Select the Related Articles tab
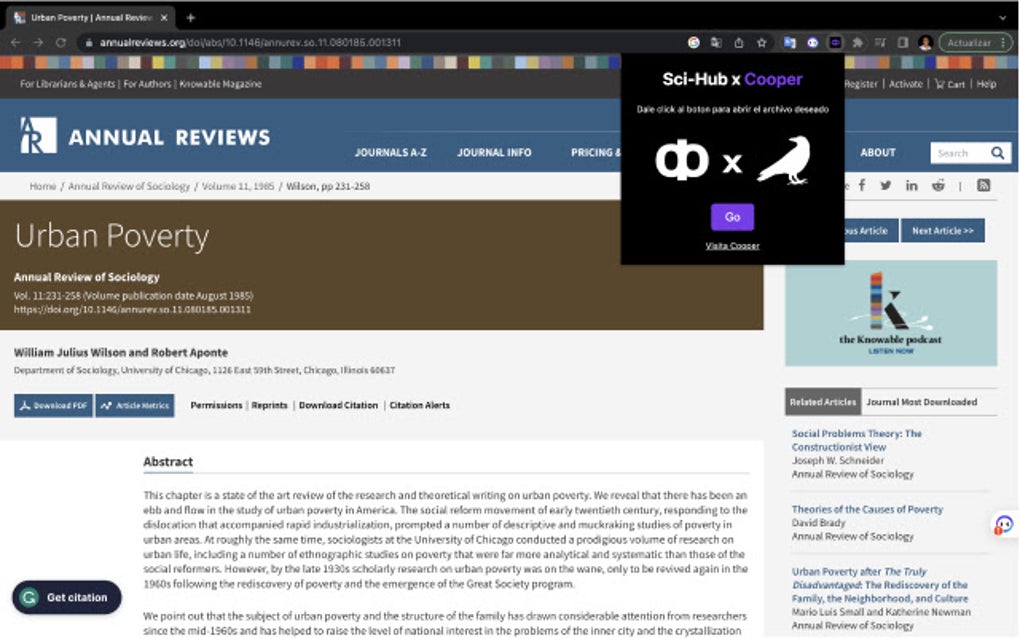Screen dimensions: 1020x638 (823, 402)
